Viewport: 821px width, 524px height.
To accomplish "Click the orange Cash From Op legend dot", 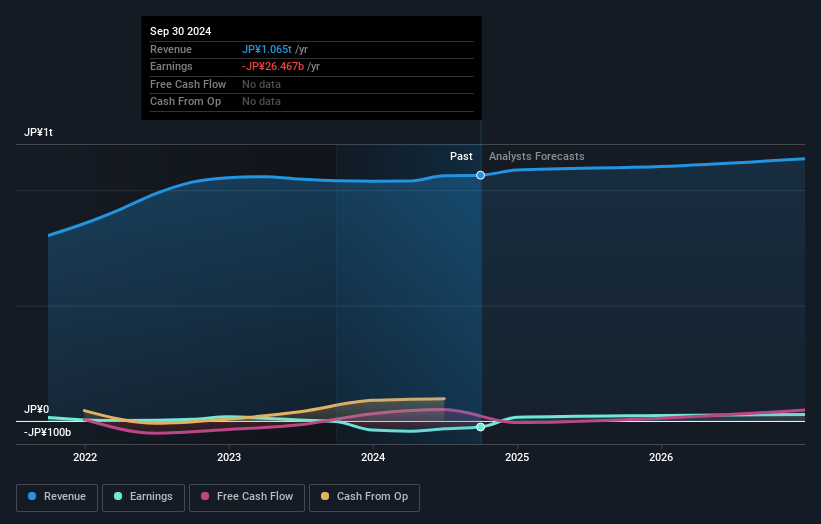I will [x=325, y=496].
